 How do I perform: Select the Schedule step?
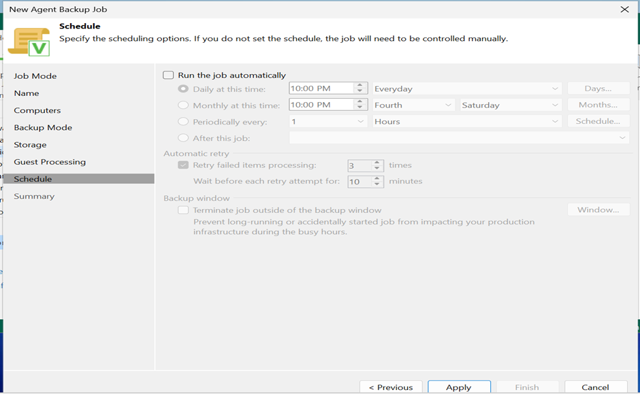pos(79,179)
